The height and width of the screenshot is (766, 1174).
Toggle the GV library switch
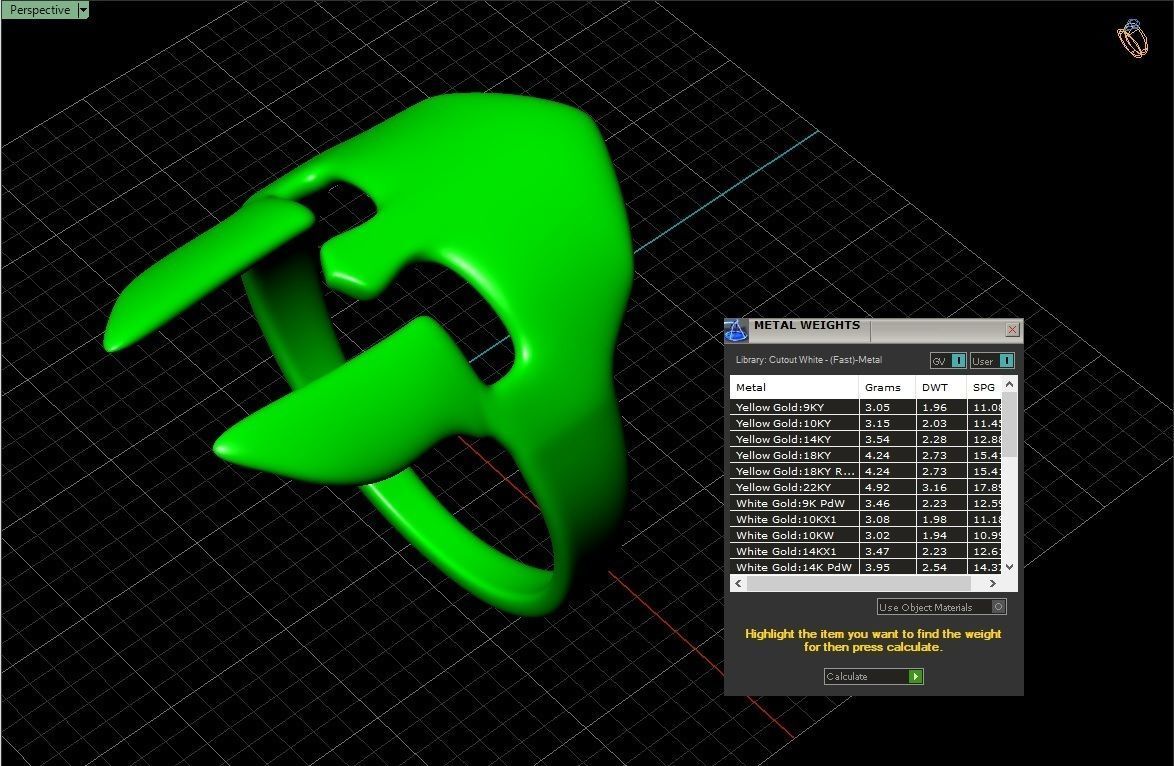click(948, 361)
